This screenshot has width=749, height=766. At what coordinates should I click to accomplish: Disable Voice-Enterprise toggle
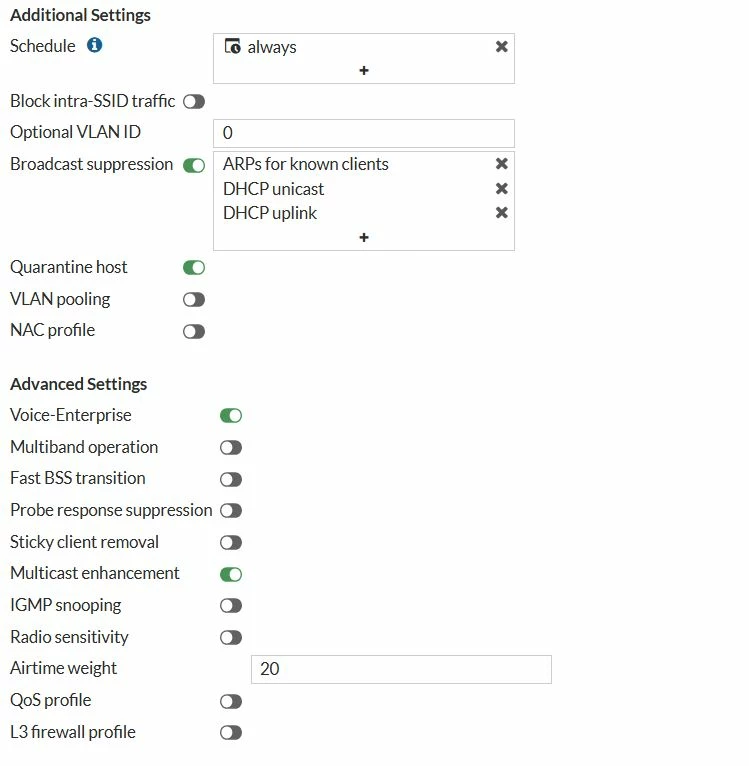(231, 416)
